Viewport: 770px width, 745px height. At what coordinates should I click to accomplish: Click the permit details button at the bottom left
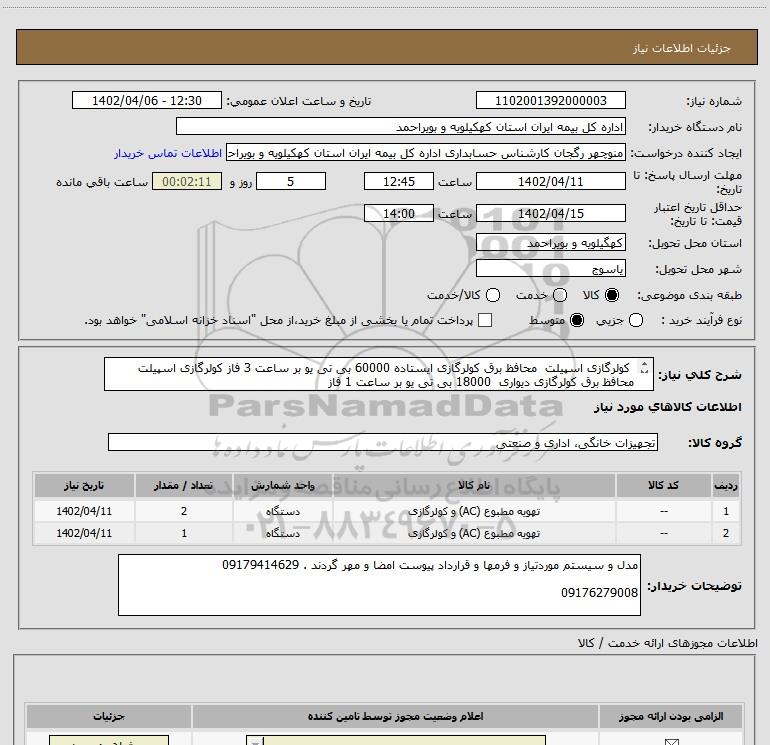pos(109,741)
